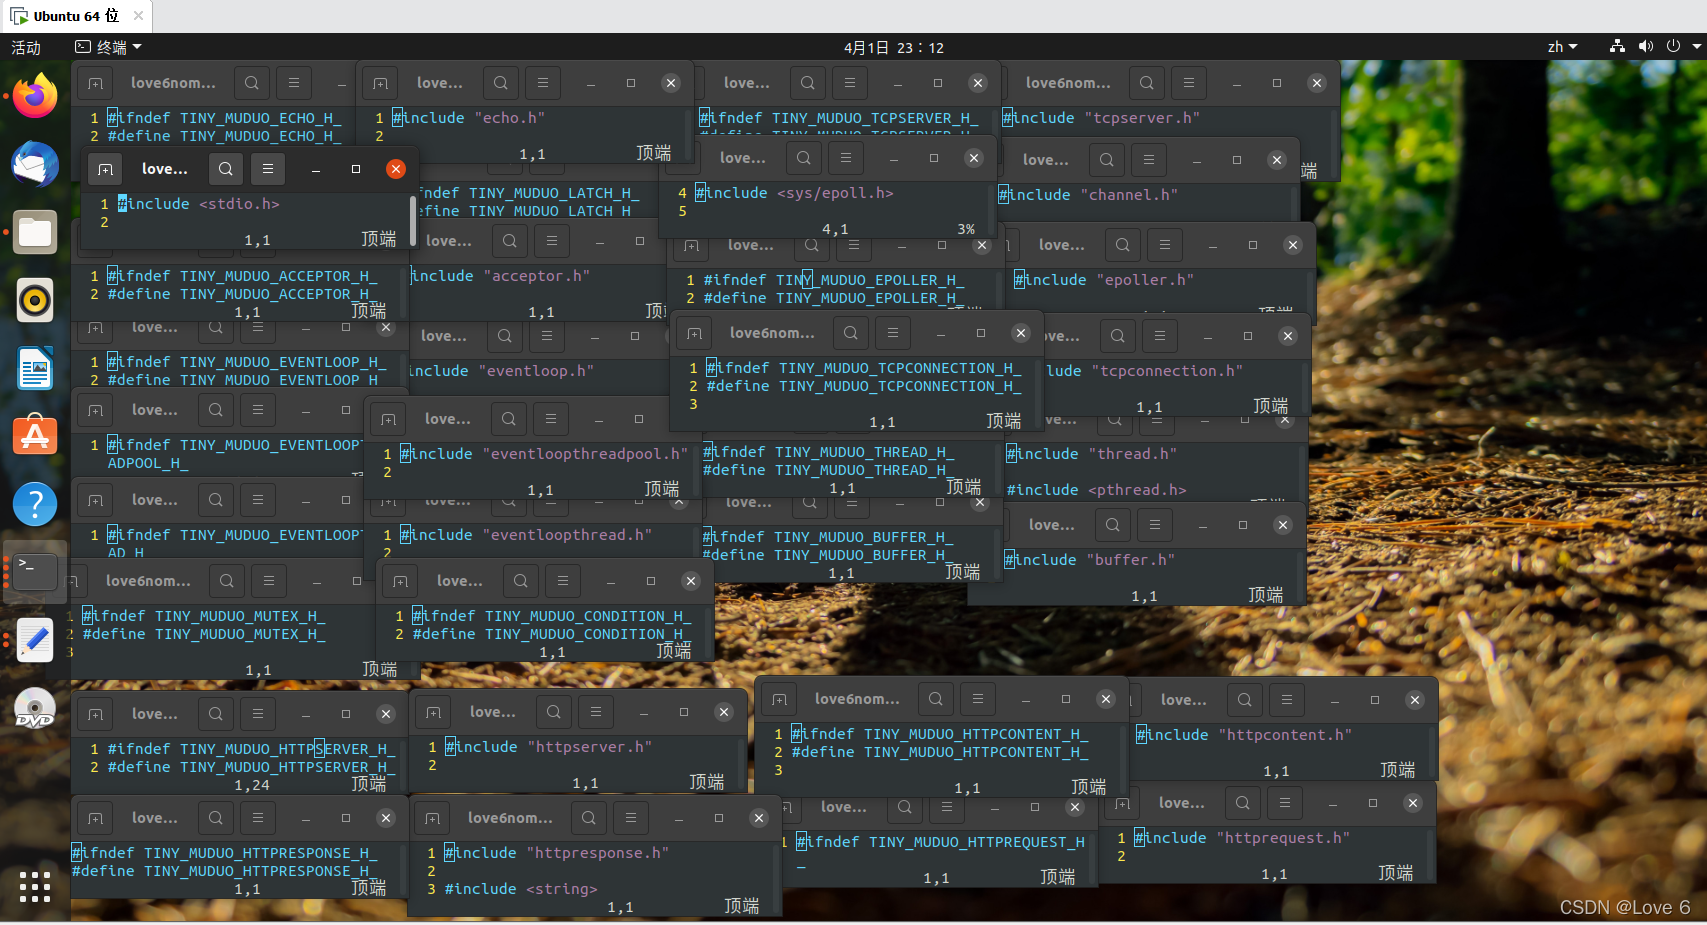Open Rhythmbox music player from the dock

35,300
